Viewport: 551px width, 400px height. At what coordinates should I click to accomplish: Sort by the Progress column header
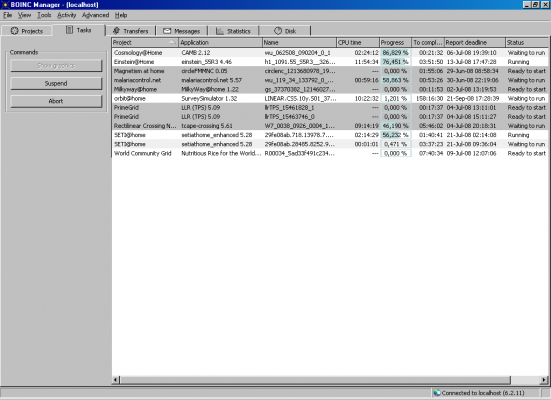(395, 42)
